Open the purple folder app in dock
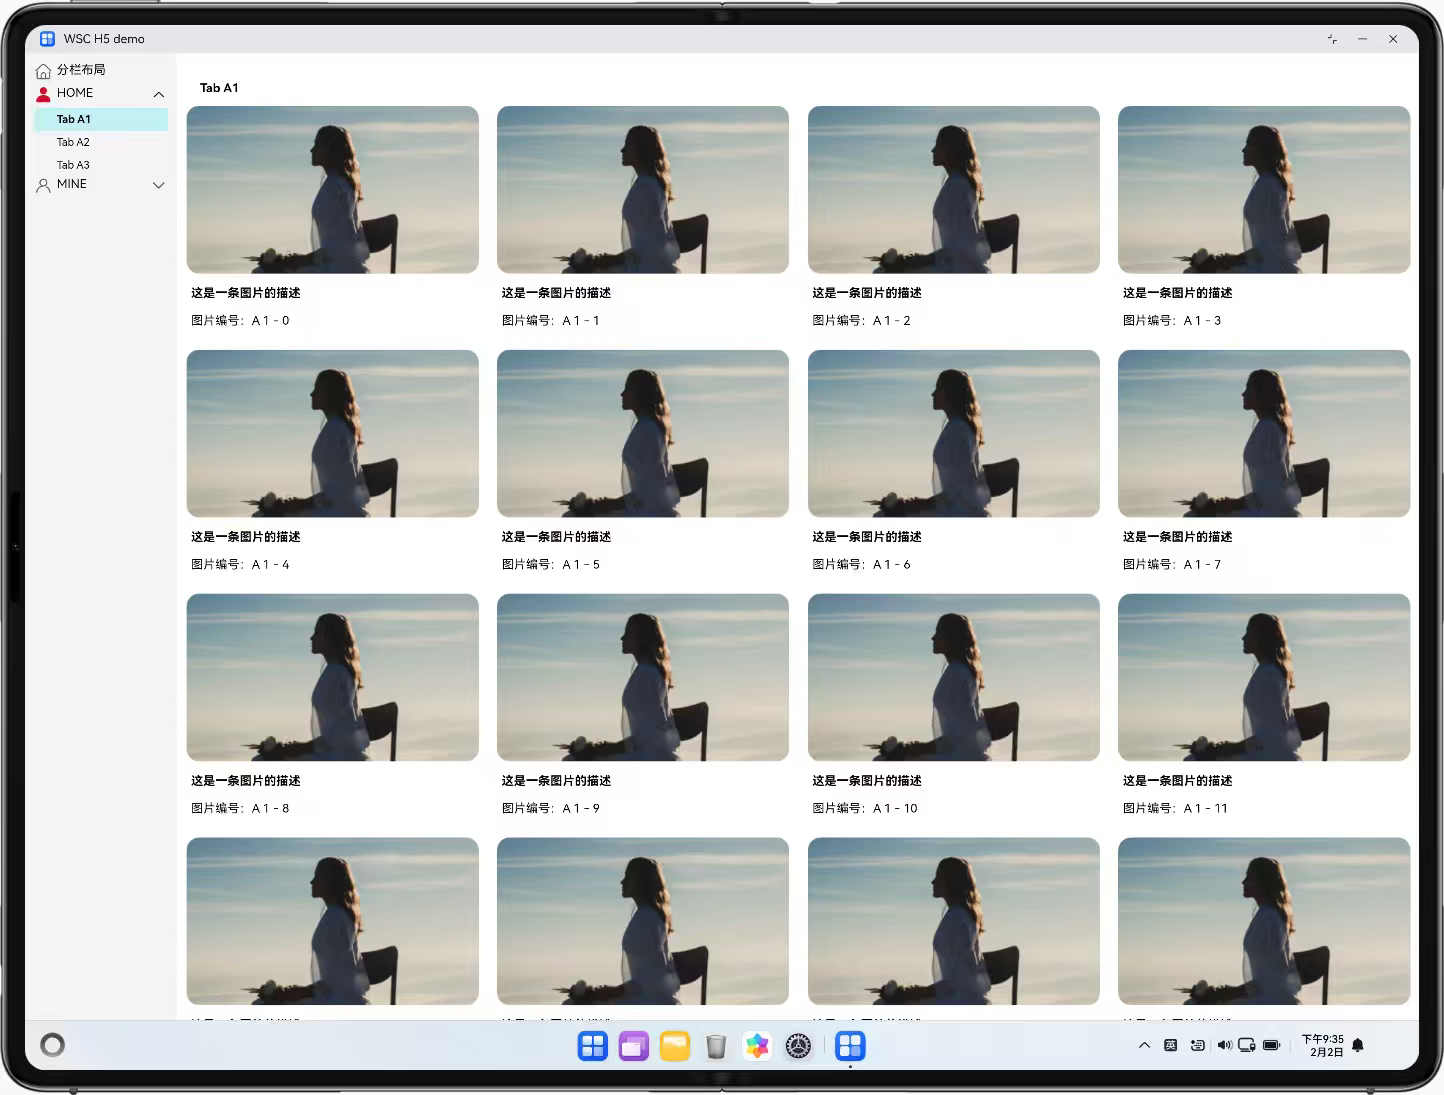 pos(634,1046)
